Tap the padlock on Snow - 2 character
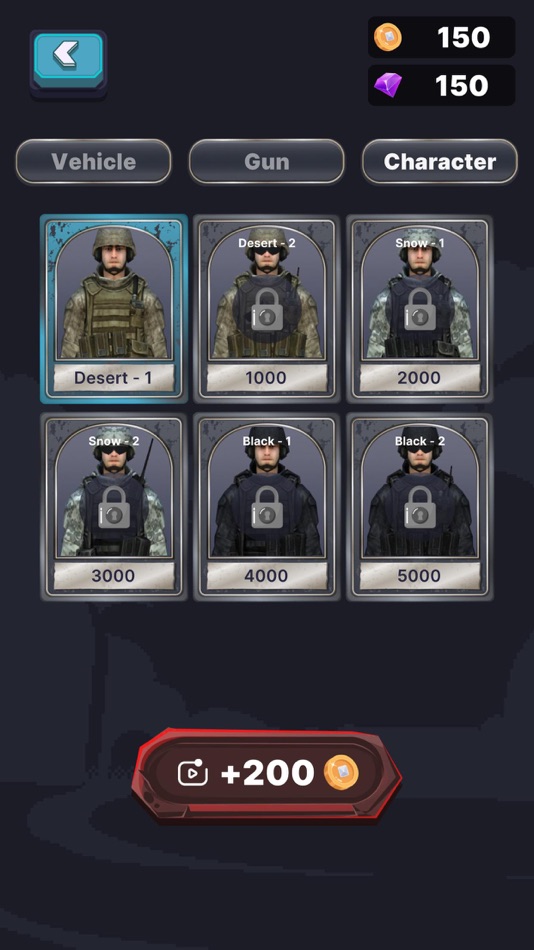The image size is (534, 950). (x=114, y=507)
